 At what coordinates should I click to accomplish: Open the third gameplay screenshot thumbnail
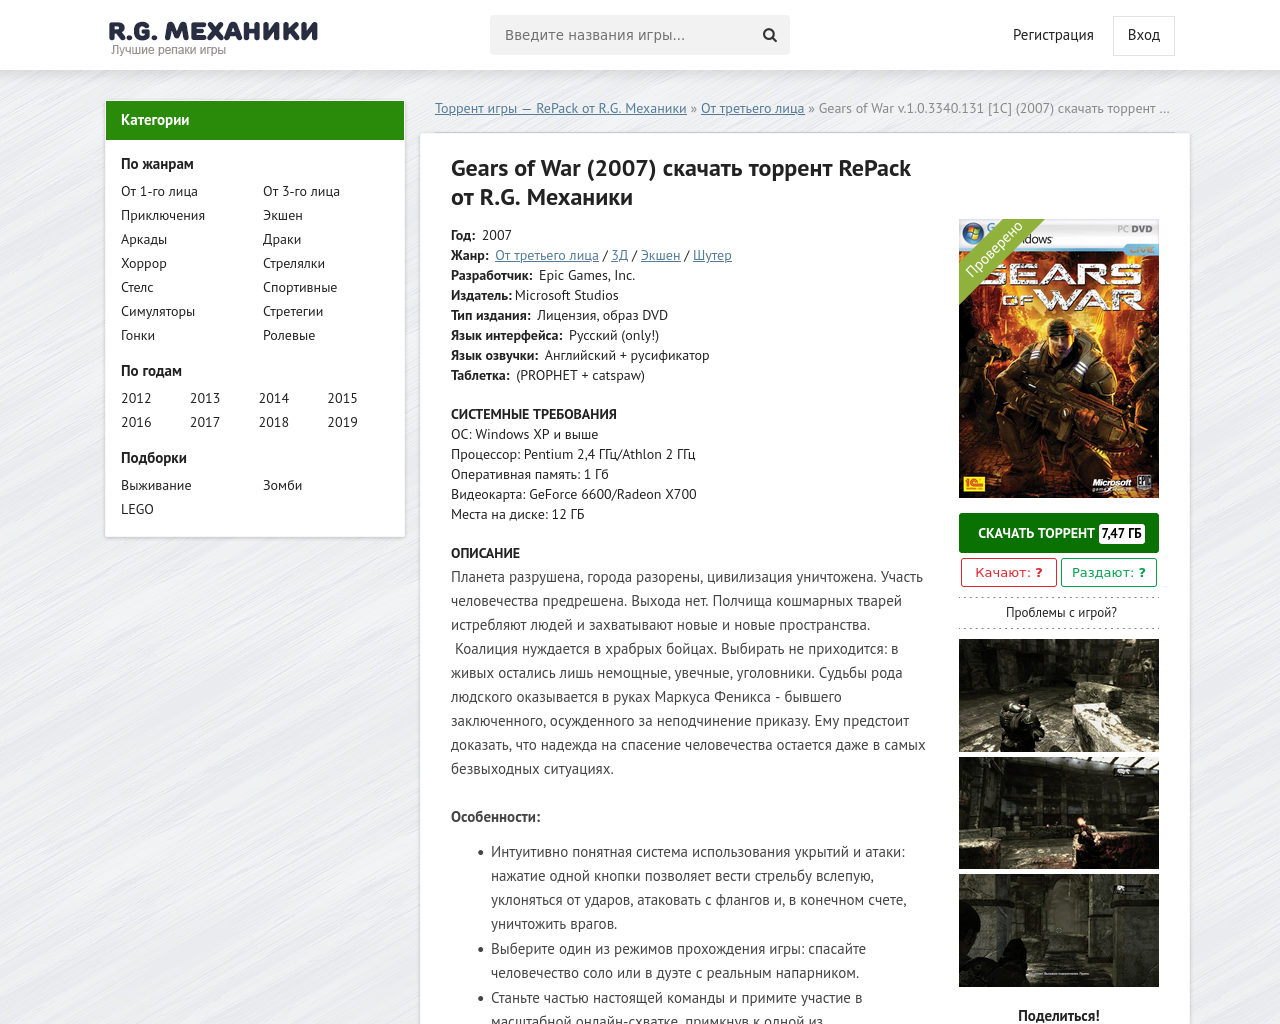(1059, 930)
